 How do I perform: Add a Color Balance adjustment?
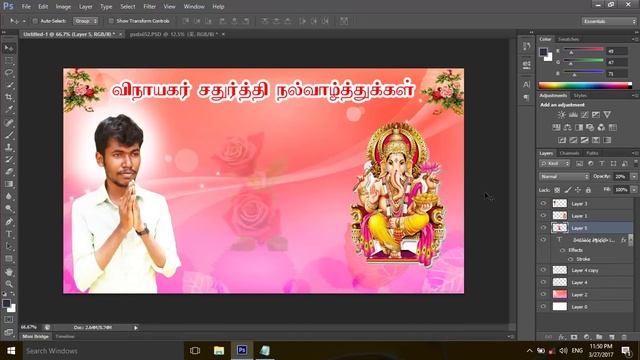(567, 128)
